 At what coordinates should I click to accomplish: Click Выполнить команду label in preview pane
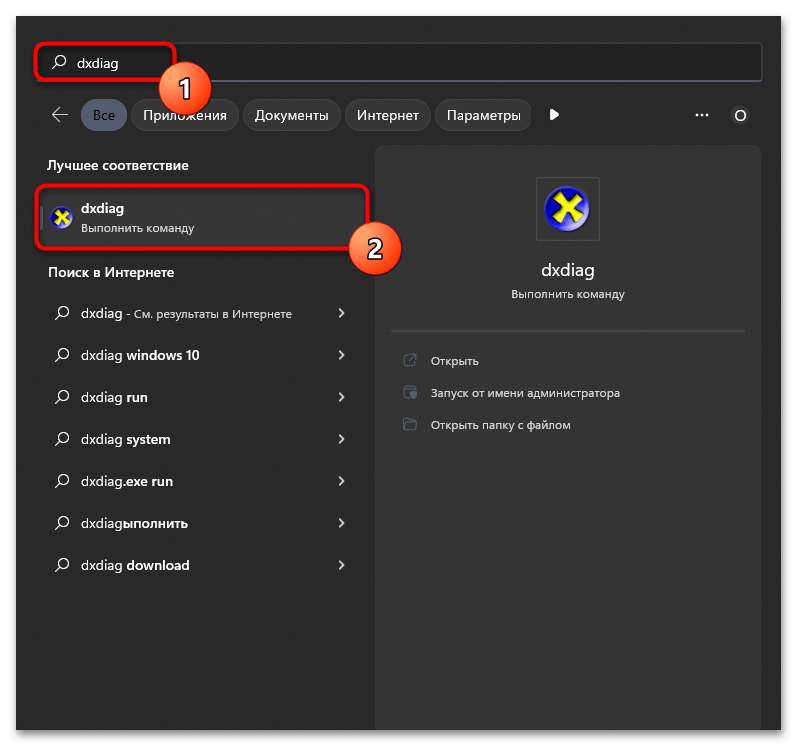[x=568, y=295]
